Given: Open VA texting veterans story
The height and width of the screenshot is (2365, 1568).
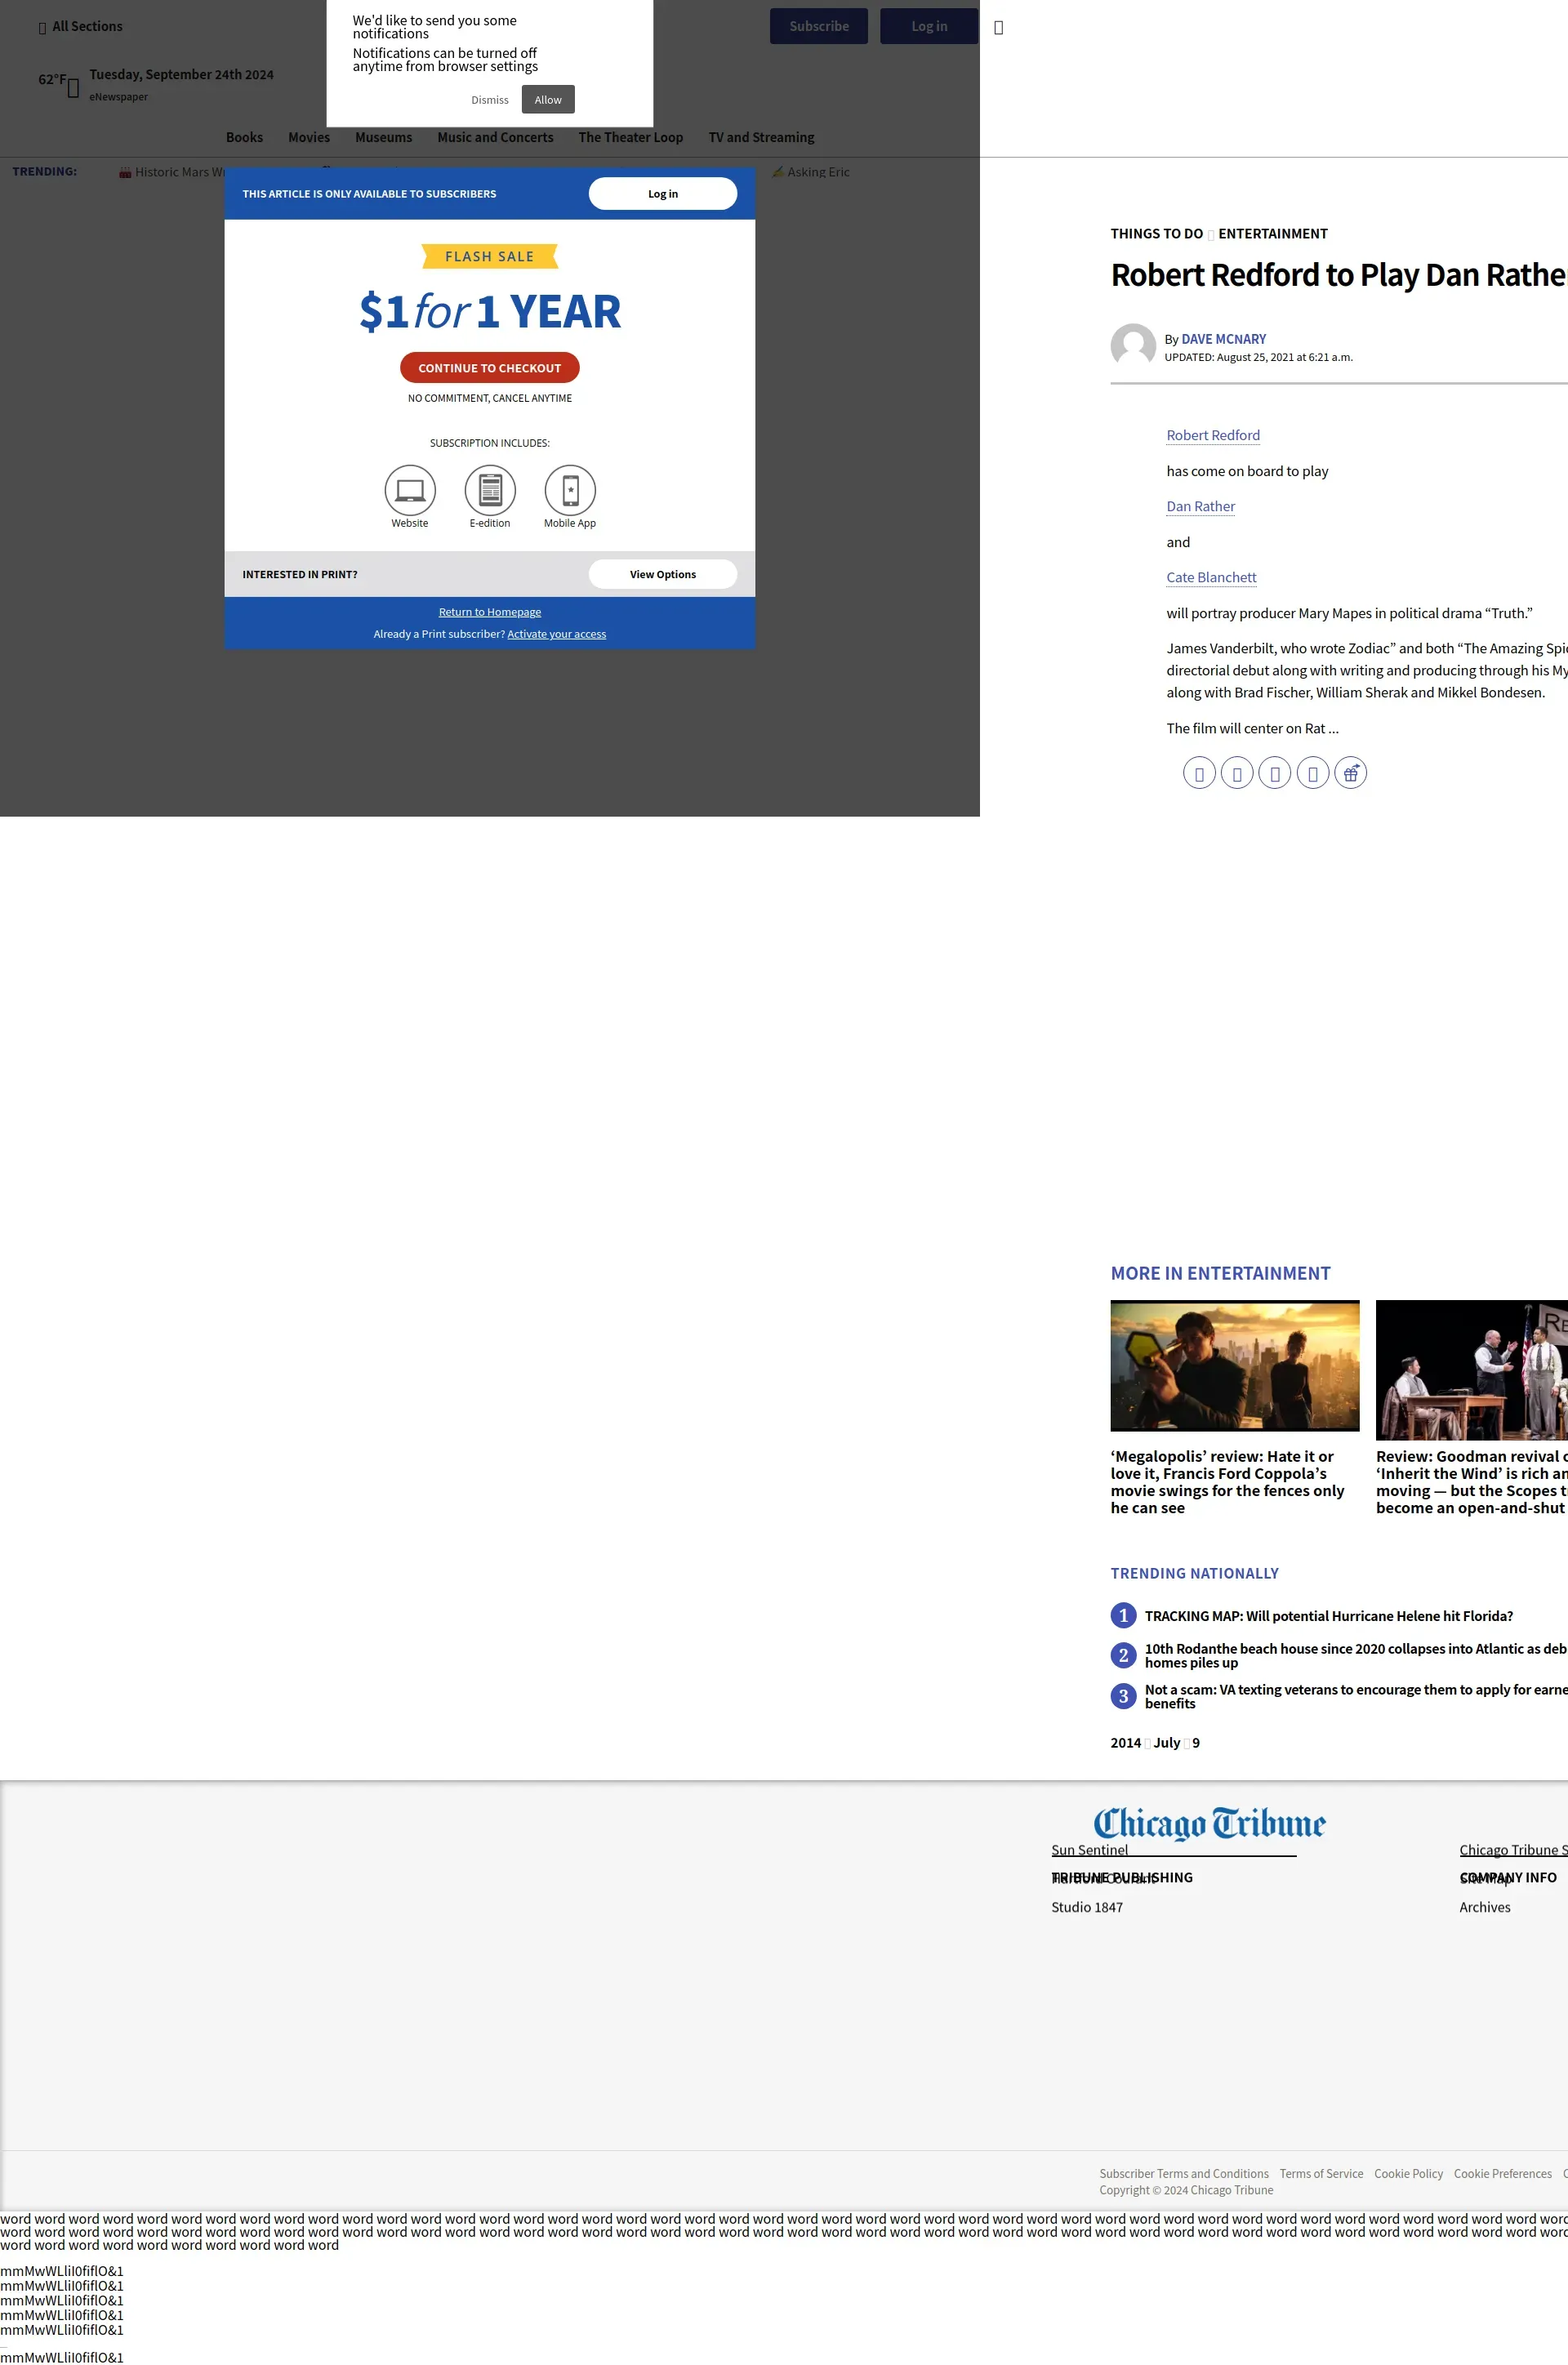Looking at the screenshot, I should [x=1356, y=1696].
